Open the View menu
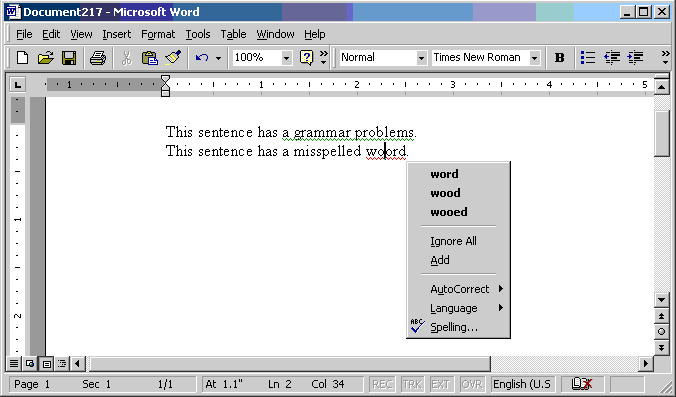 (x=81, y=34)
